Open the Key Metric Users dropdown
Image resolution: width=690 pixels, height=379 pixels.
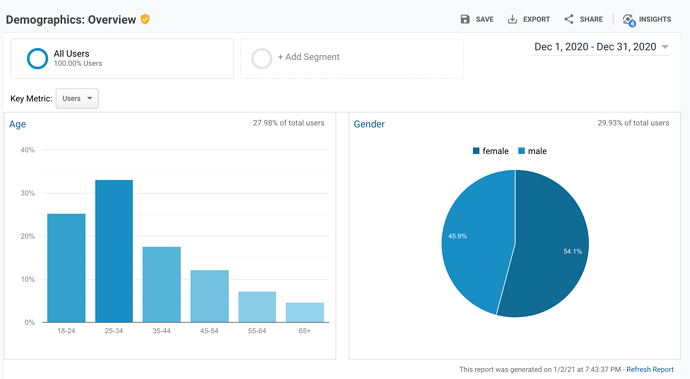[77, 99]
